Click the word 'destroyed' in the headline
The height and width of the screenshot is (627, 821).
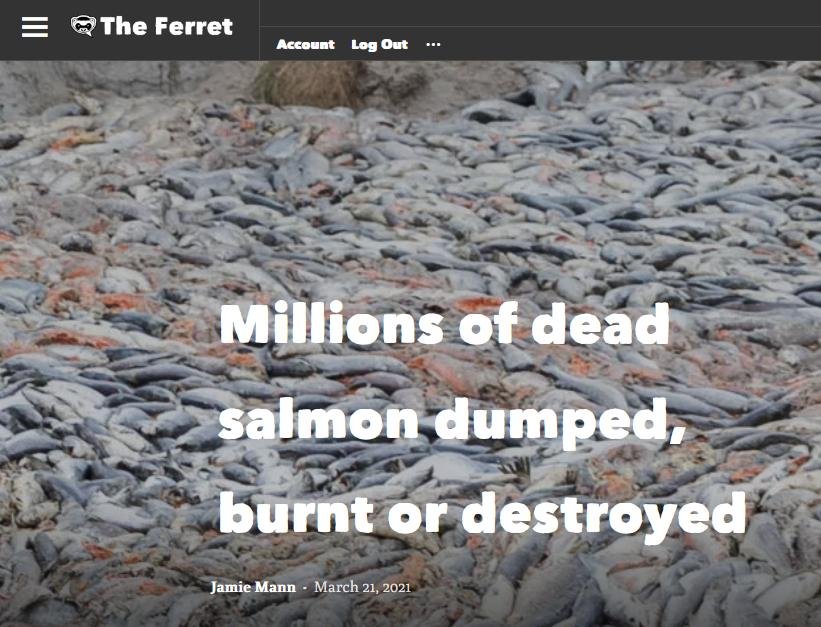(x=604, y=515)
